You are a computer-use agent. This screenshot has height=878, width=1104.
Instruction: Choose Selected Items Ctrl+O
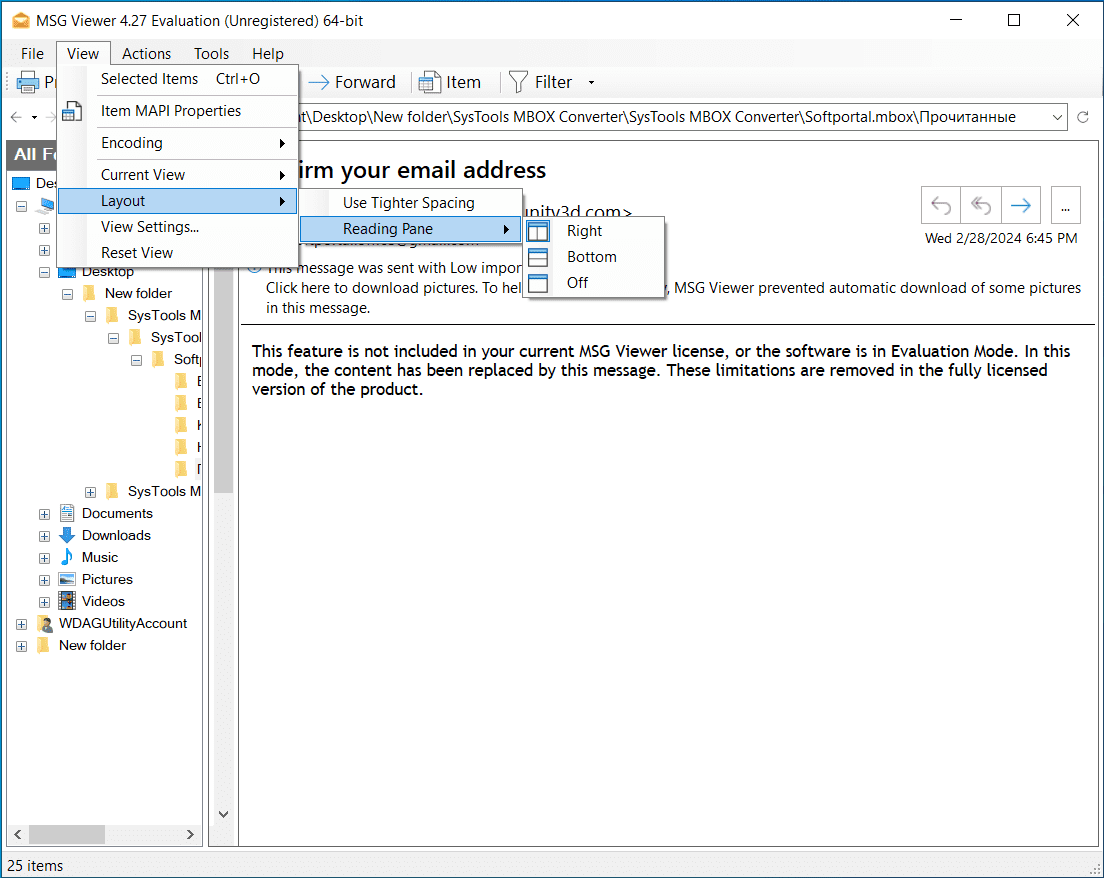tap(177, 79)
